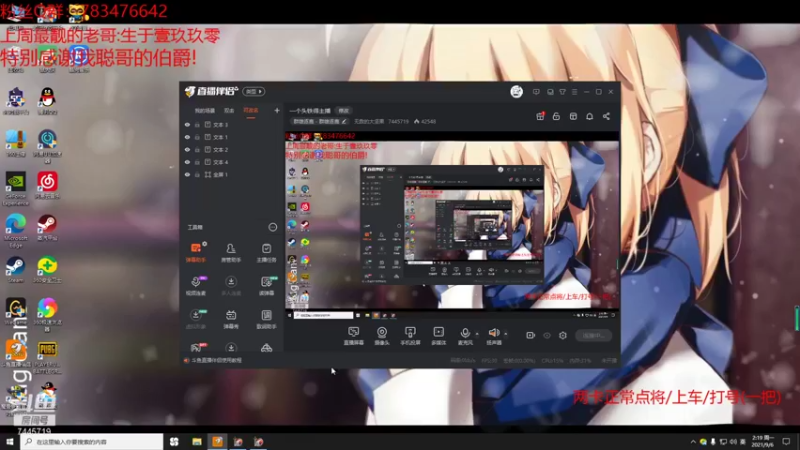Viewport: 800px width, 450px height.
Task: Switch to the active orange scene tab
Action: pos(251,111)
